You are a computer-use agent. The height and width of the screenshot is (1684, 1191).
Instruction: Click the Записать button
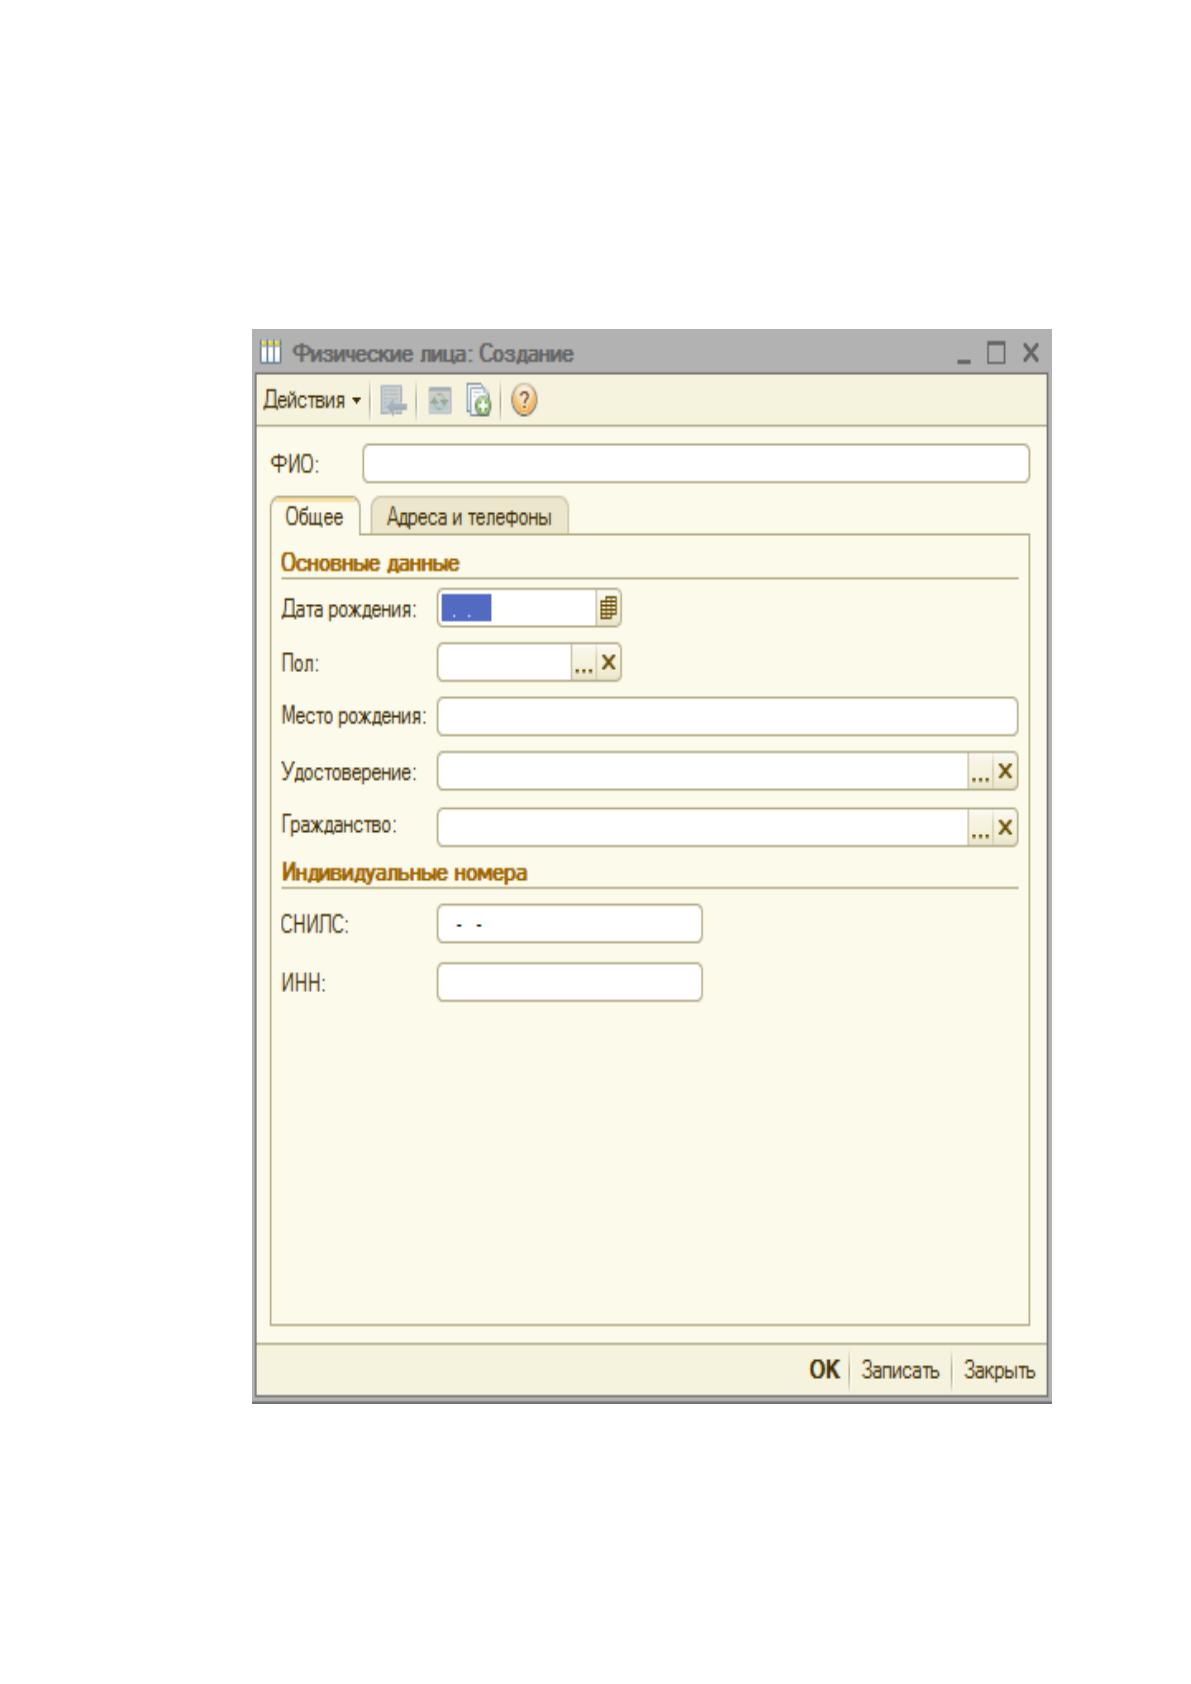(x=900, y=1371)
